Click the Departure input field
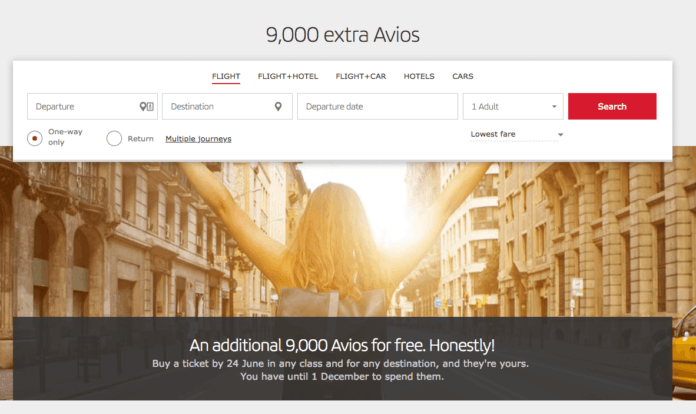 tap(92, 106)
